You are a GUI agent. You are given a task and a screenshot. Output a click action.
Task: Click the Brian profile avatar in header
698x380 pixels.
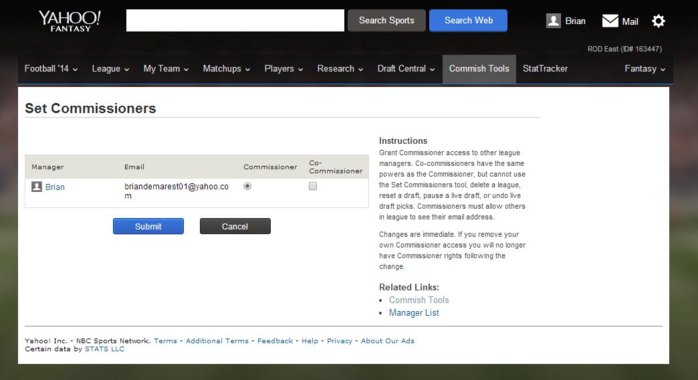553,21
